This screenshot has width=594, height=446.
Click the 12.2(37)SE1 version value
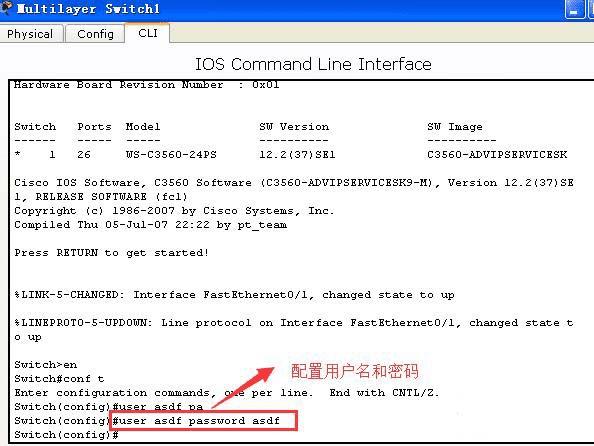[297, 155]
